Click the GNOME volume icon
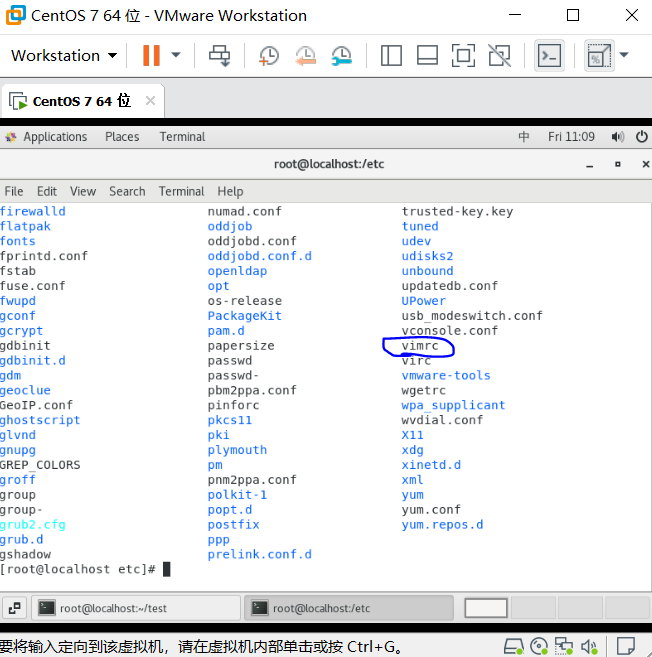The width and height of the screenshot is (652, 657). click(x=618, y=137)
